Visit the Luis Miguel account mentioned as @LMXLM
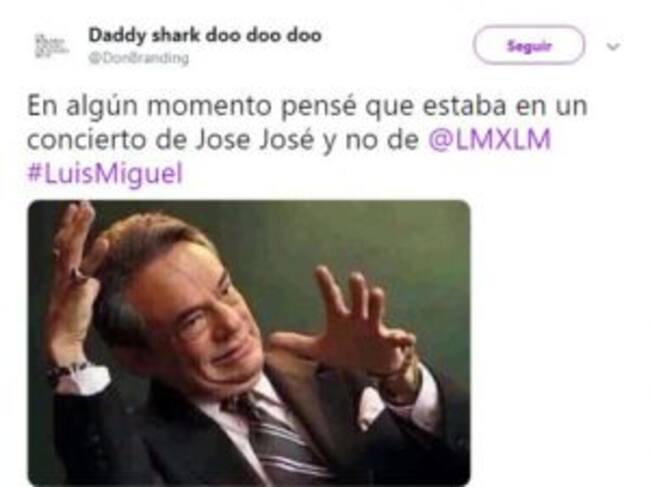The height and width of the screenshot is (487, 650). point(489,139)
